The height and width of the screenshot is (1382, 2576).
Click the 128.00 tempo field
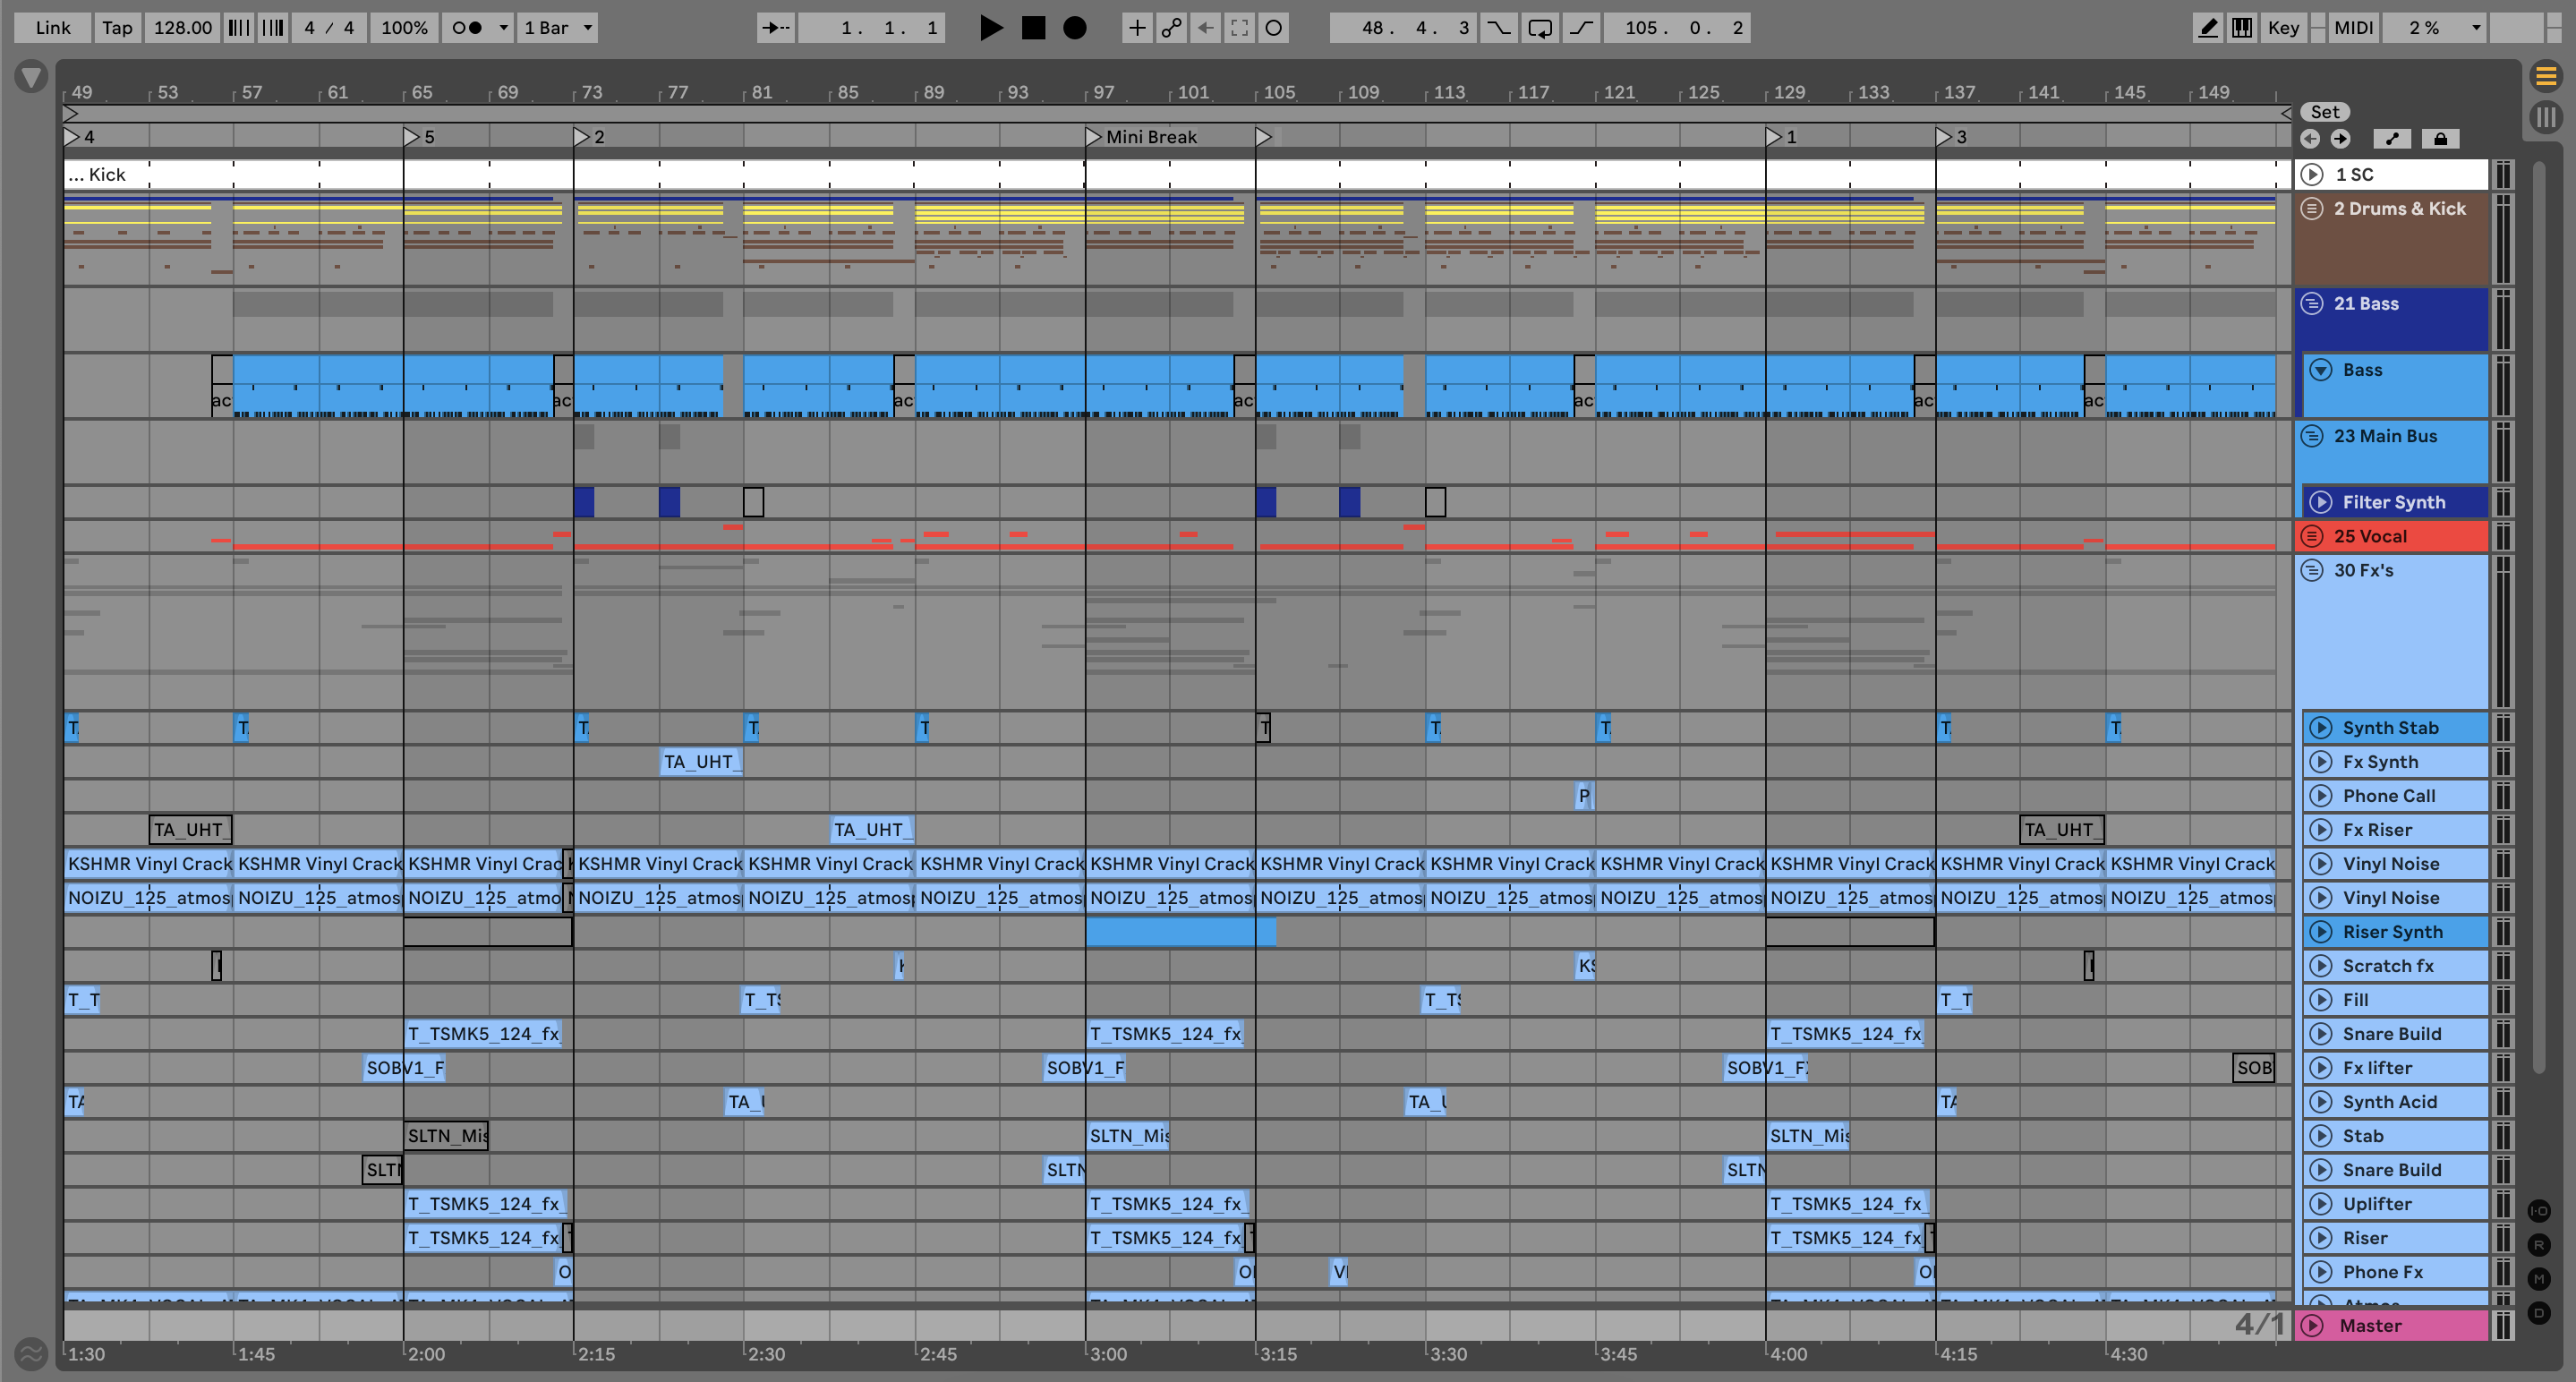[x=182, y=28]
